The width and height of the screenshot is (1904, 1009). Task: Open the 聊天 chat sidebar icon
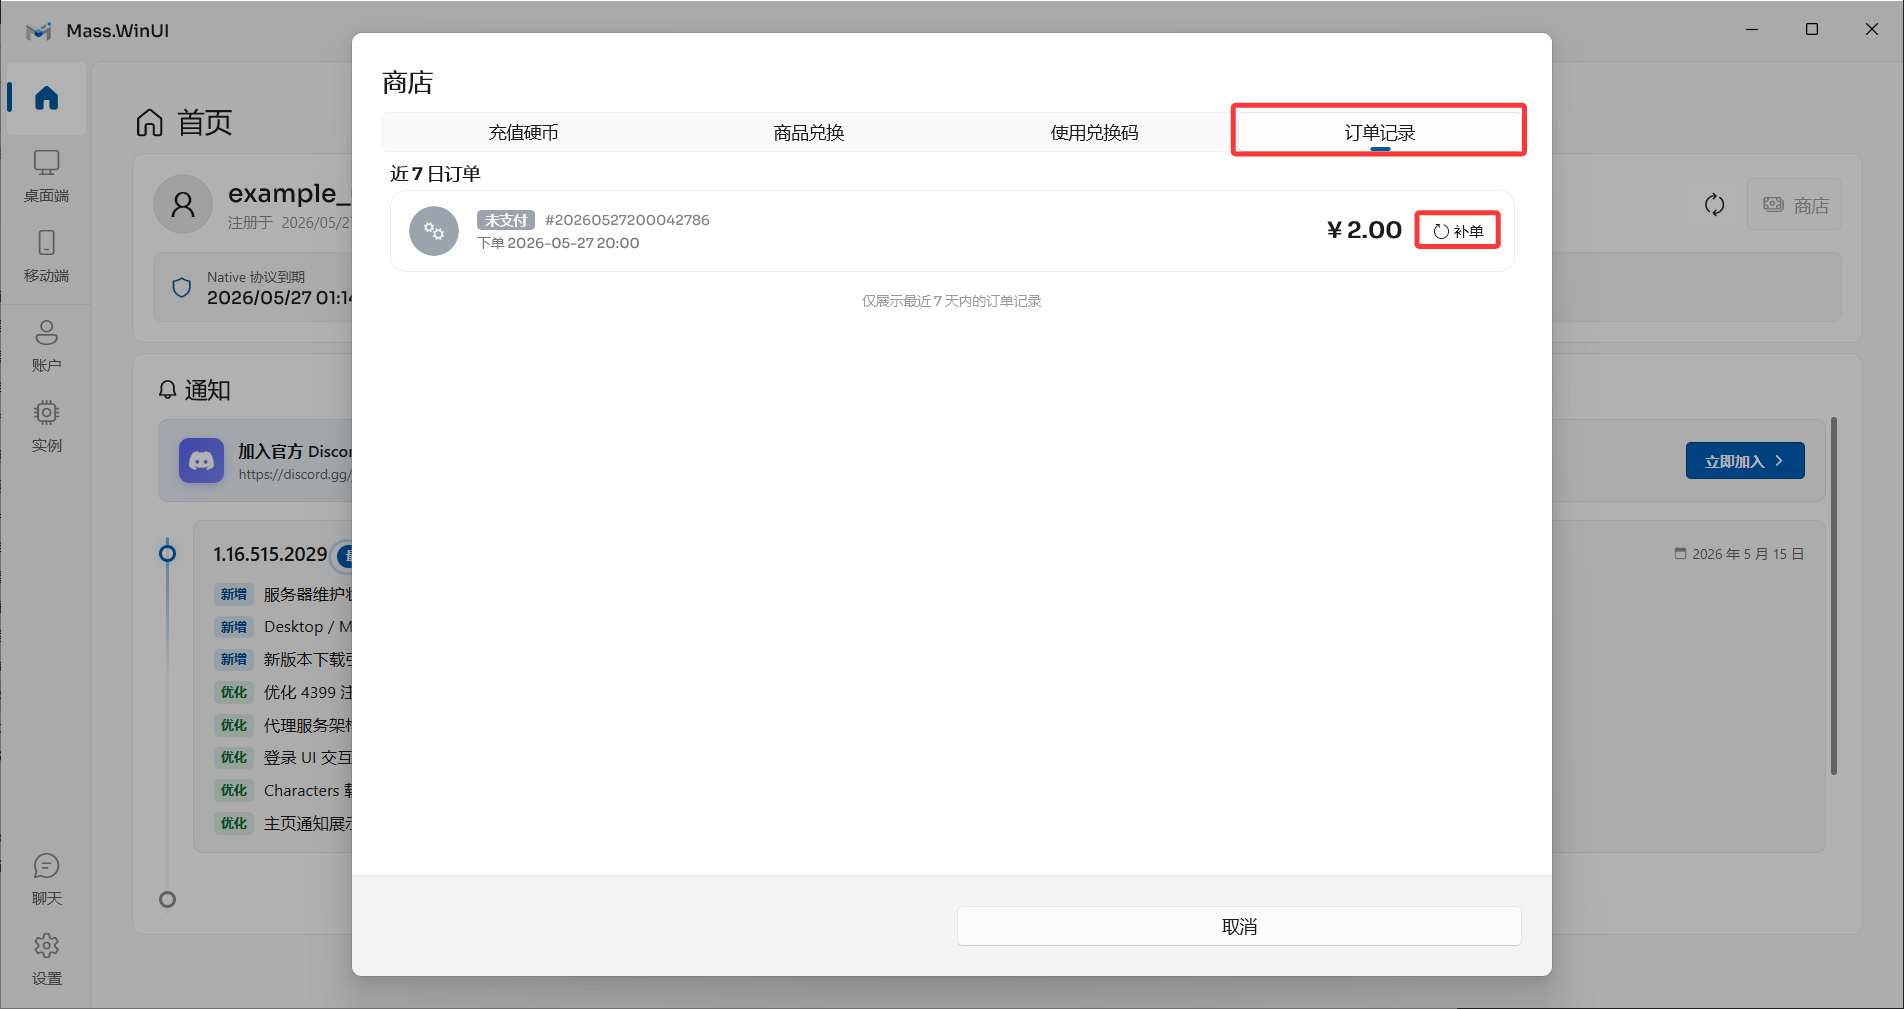[46, 879]
